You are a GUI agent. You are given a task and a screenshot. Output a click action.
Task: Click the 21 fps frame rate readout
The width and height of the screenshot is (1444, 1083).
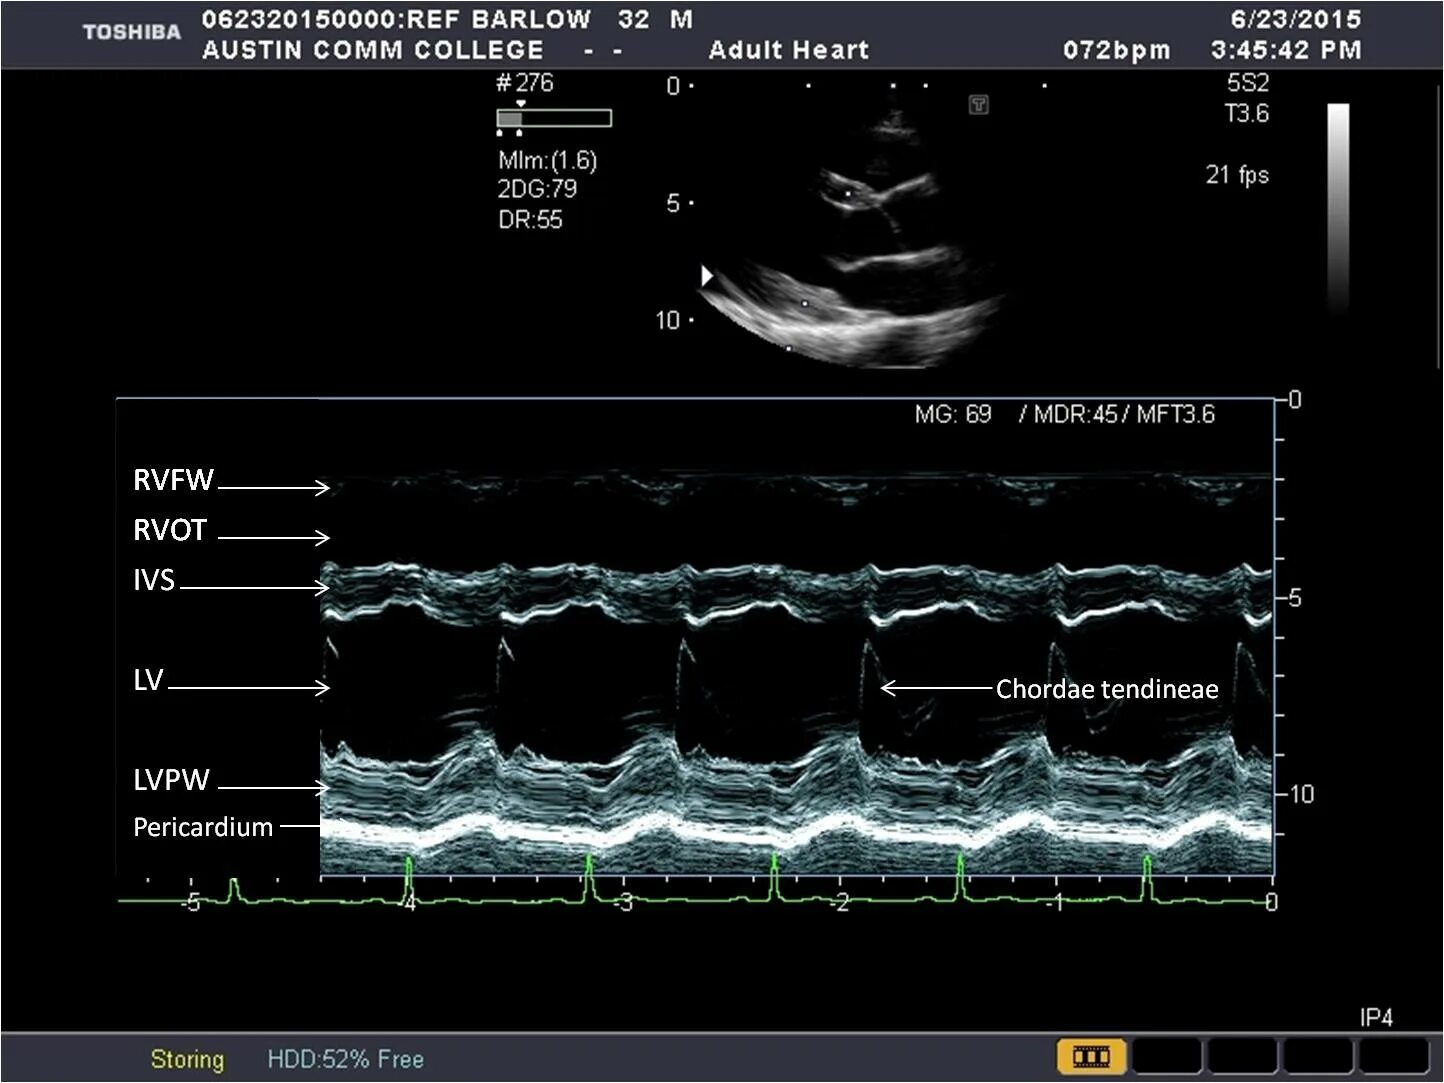point(1237,175)
